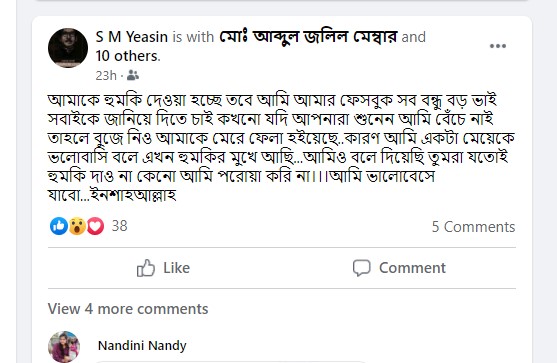Viewport: 557px width, 363px height.
Task: Click the friends audience privacy icon
Action: click(x=133, y=75)
